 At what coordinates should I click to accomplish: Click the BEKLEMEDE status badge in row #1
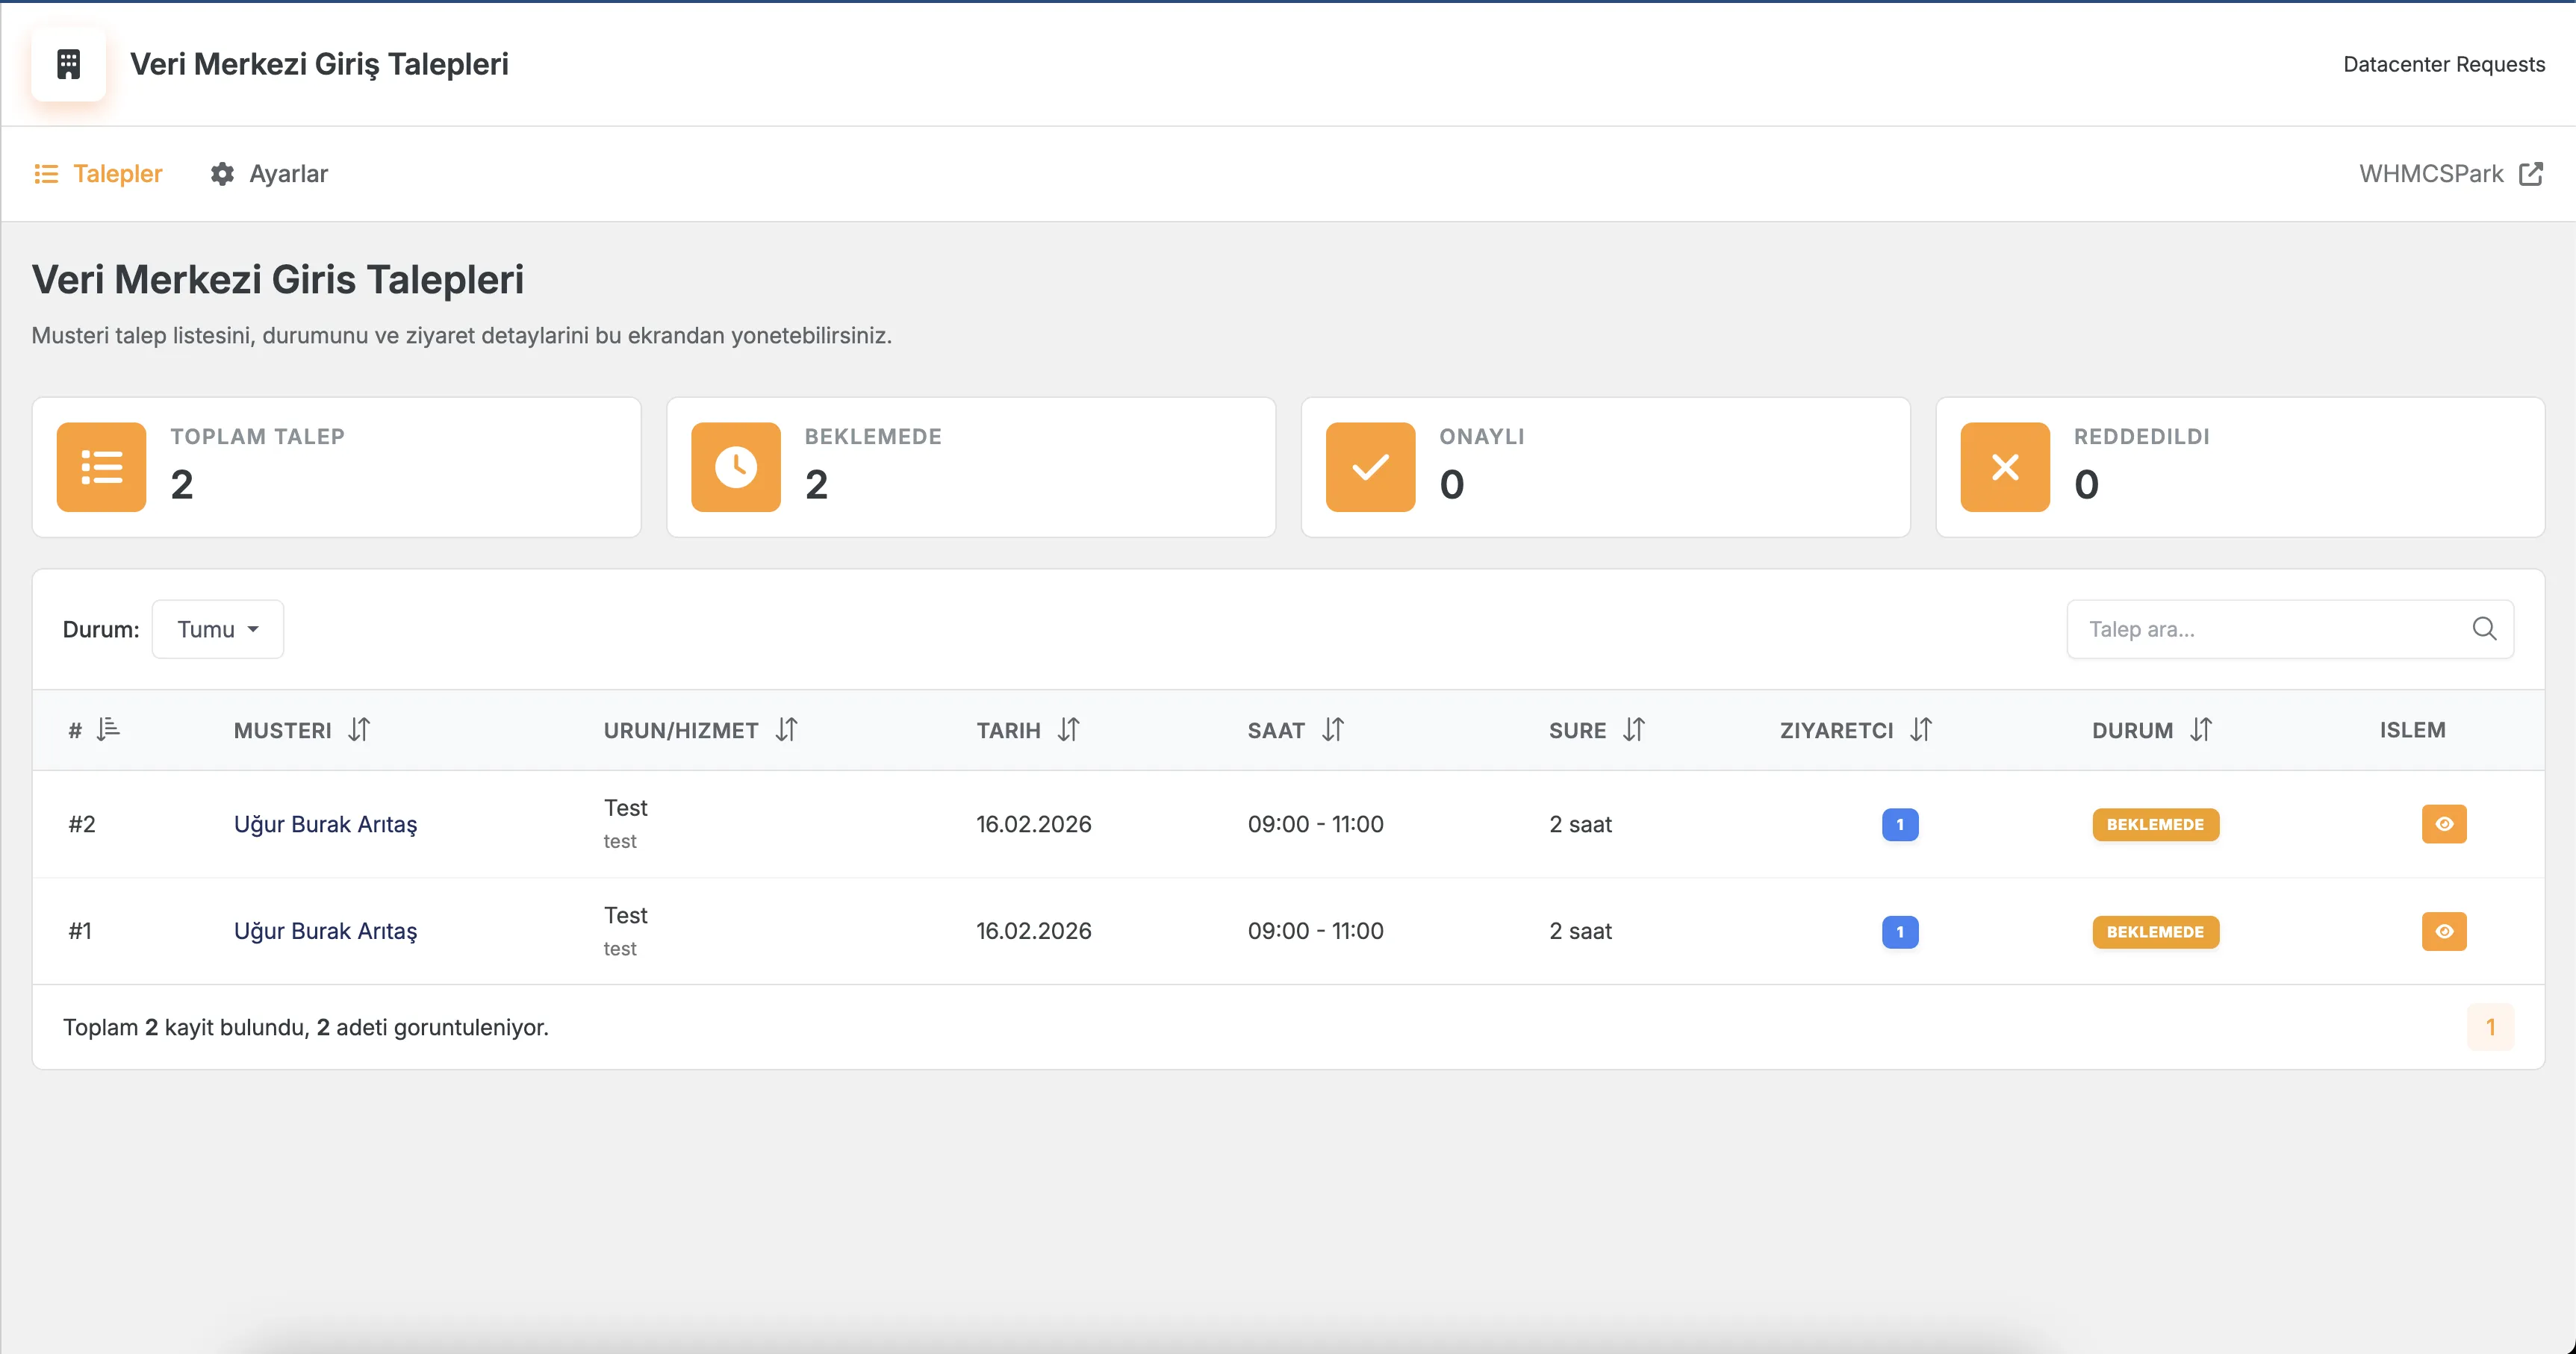tap(2155, 931)
